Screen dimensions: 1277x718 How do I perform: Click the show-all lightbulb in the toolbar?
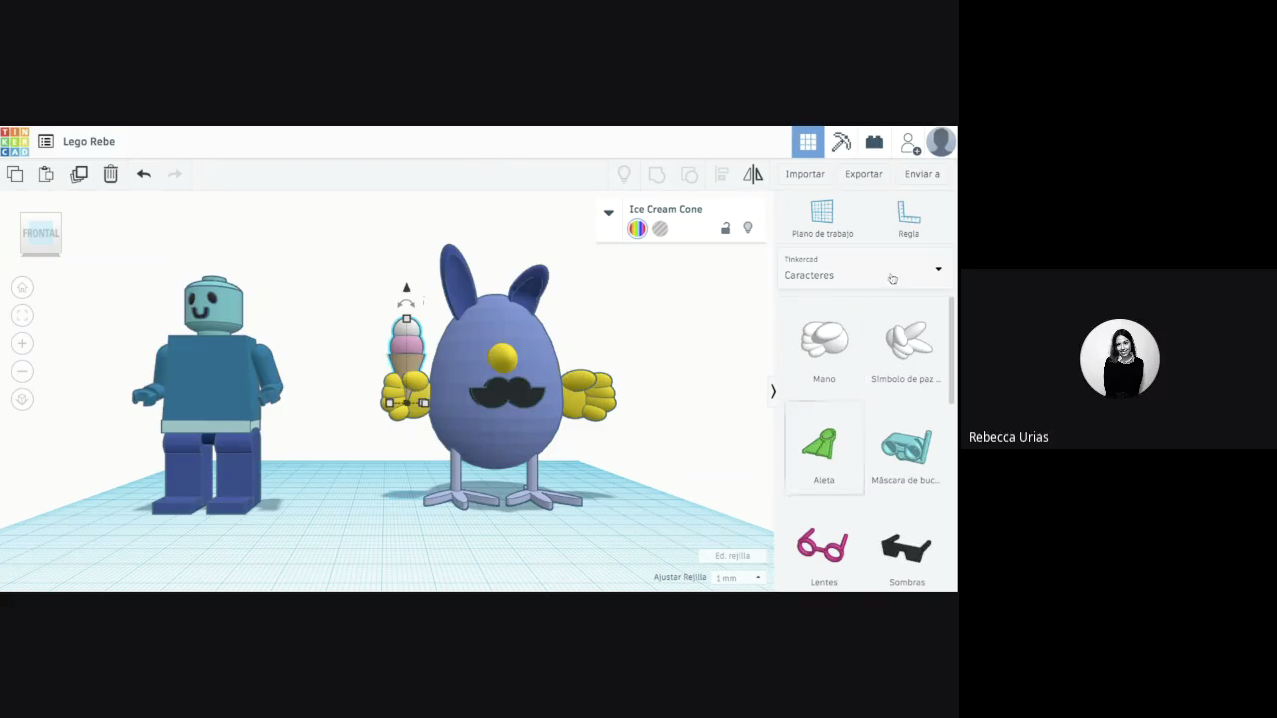tap(624, 175)
